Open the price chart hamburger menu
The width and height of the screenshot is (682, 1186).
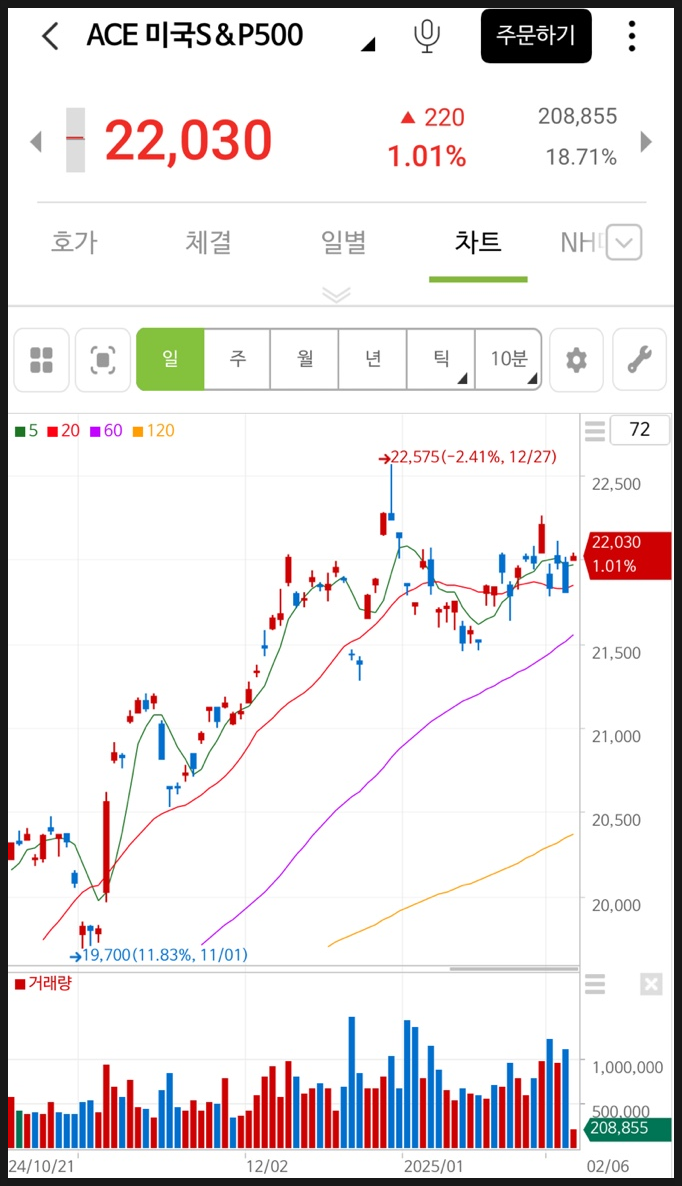595,431
